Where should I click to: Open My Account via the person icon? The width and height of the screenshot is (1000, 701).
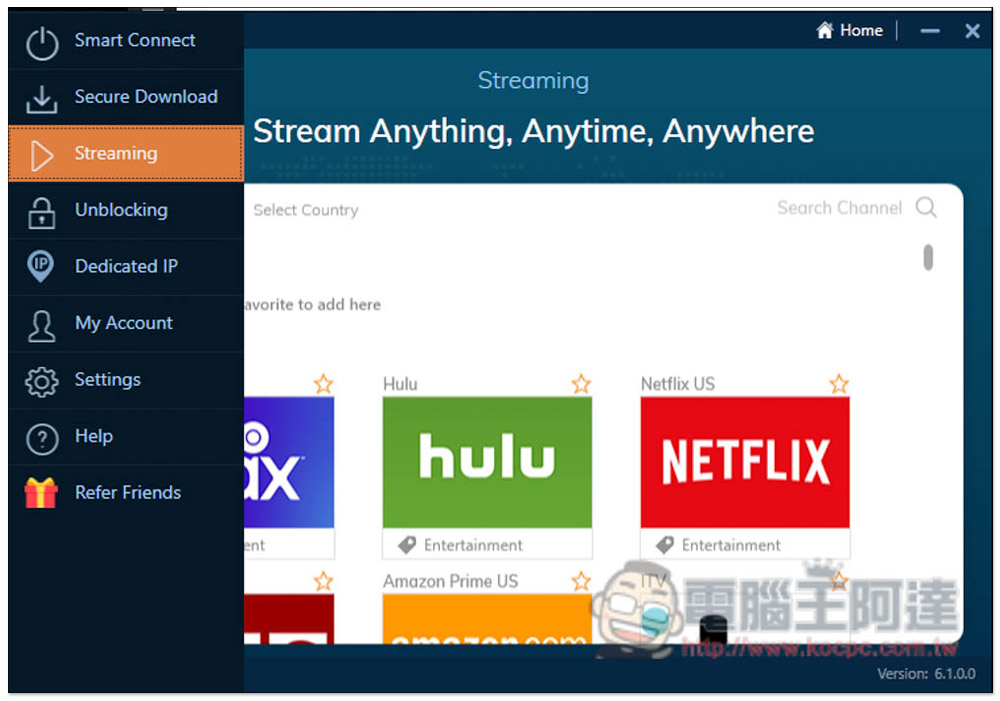[41, 326]
